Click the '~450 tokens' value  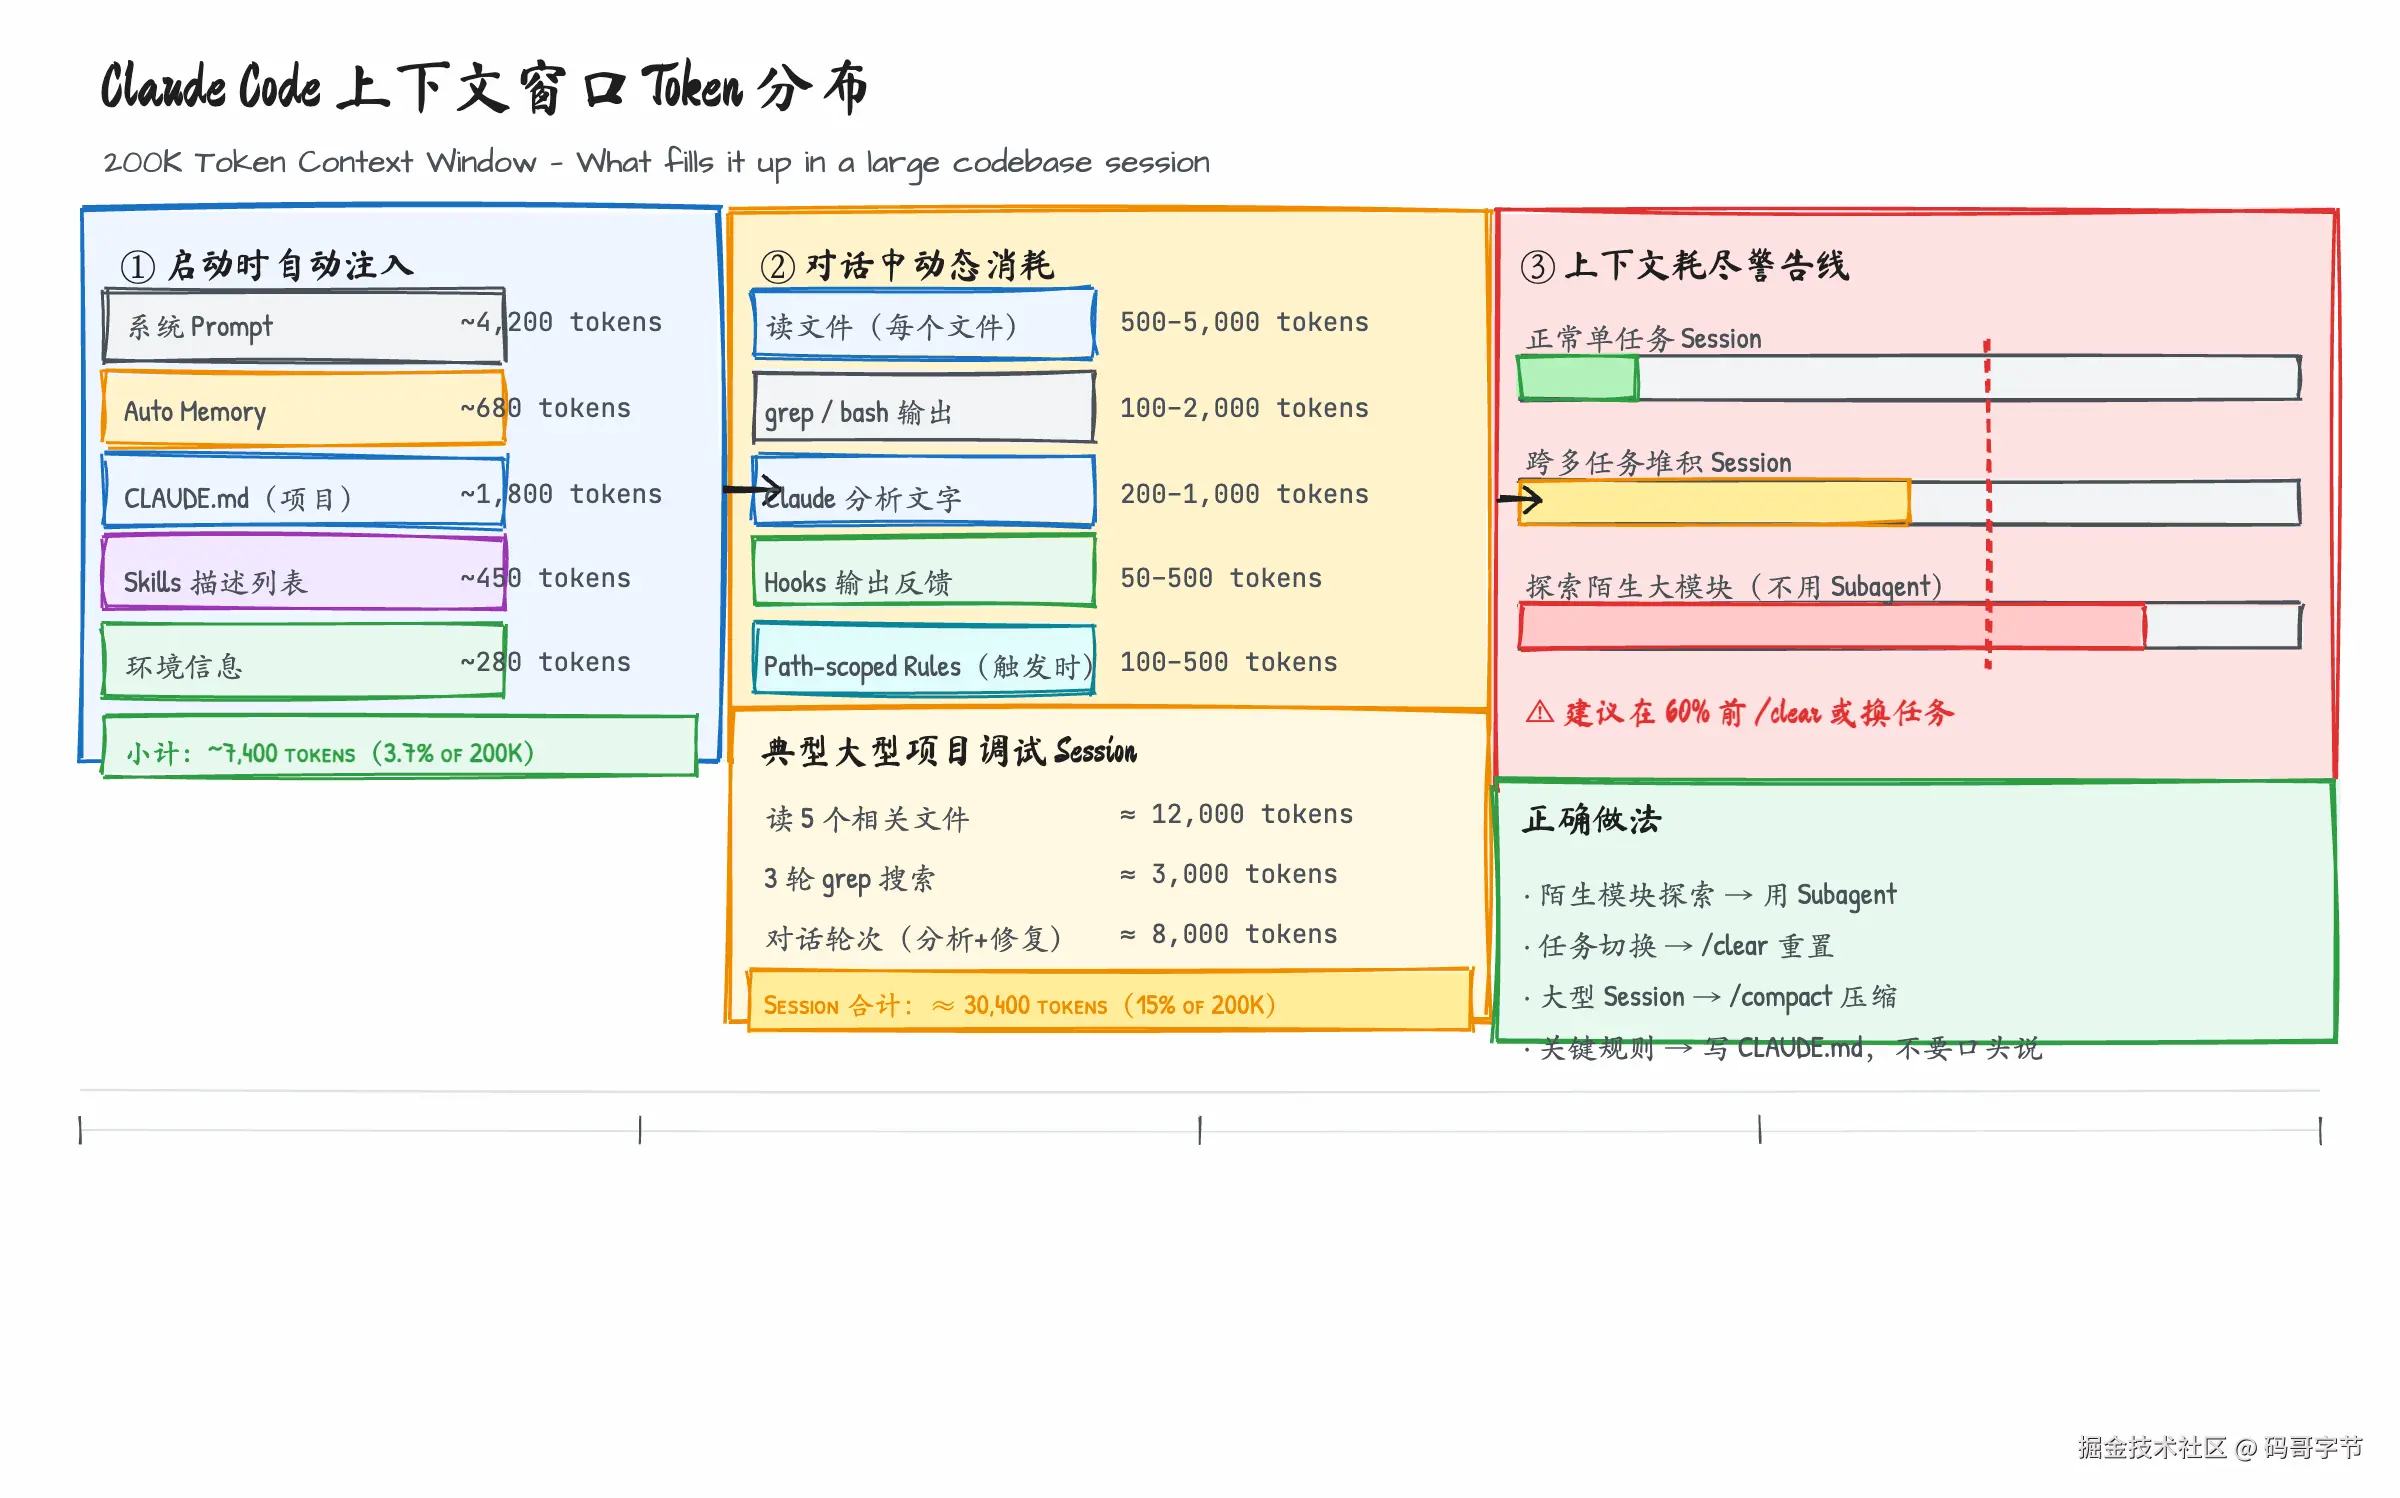coord(546,578)
